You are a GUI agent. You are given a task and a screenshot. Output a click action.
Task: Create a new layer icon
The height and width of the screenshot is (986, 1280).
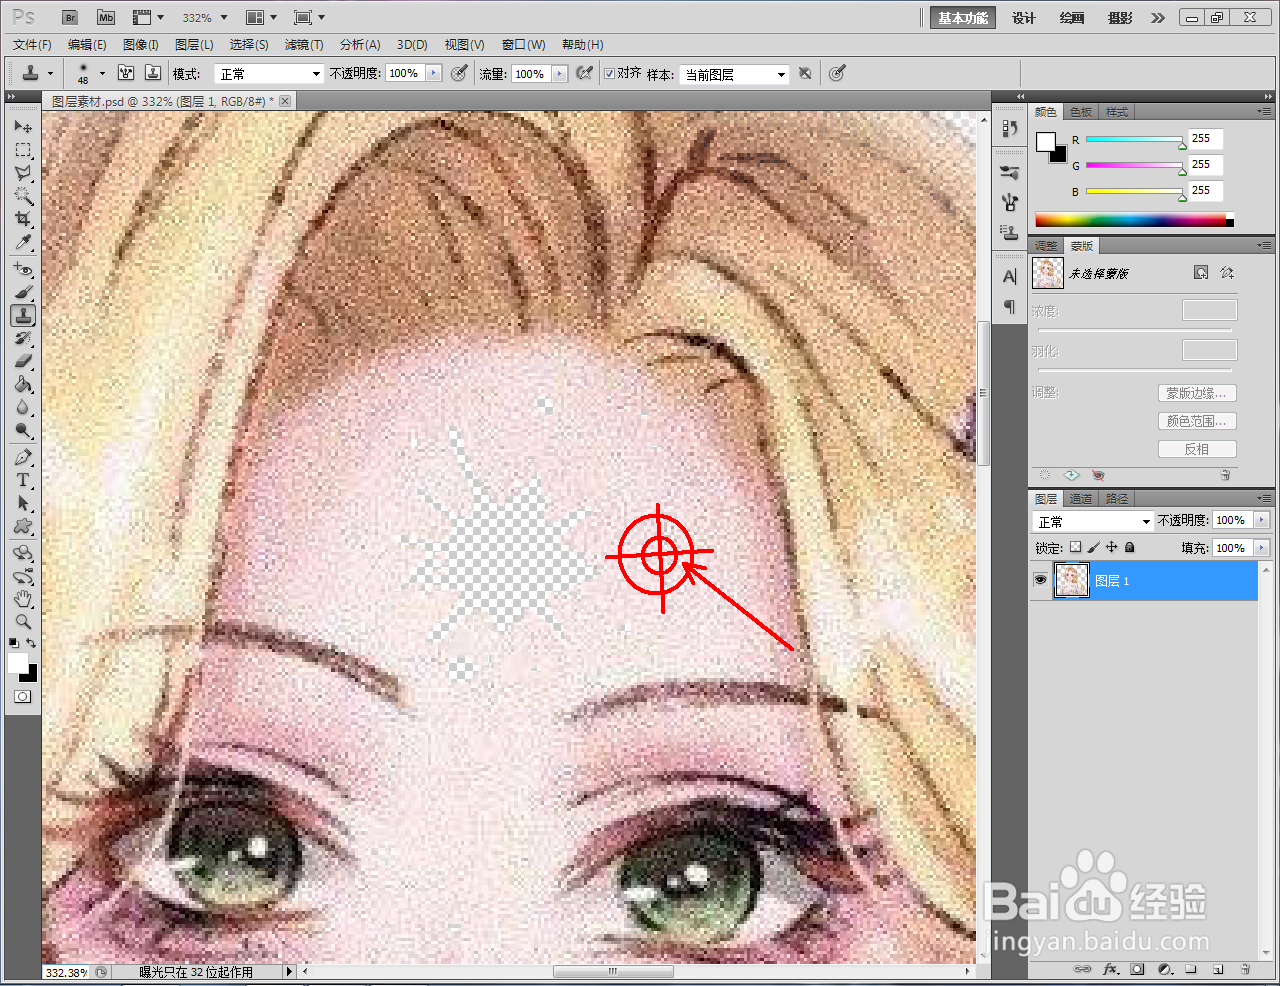1218,969
